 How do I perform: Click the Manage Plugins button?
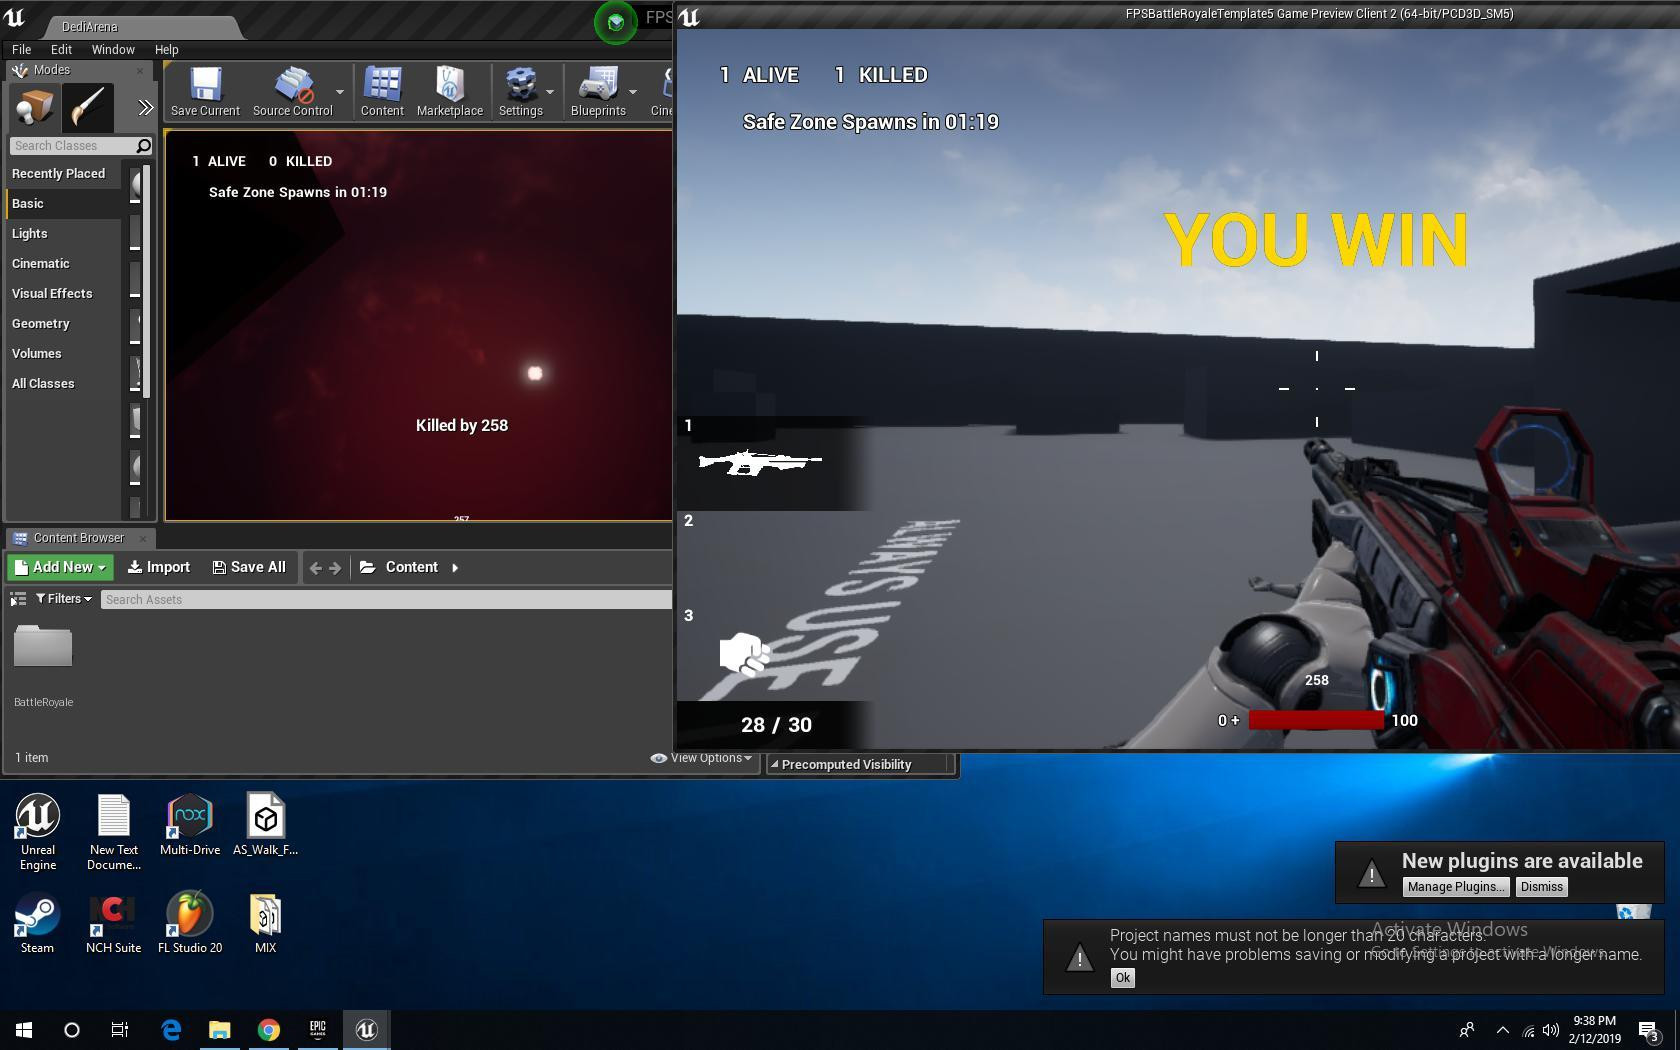[1455, 887]
